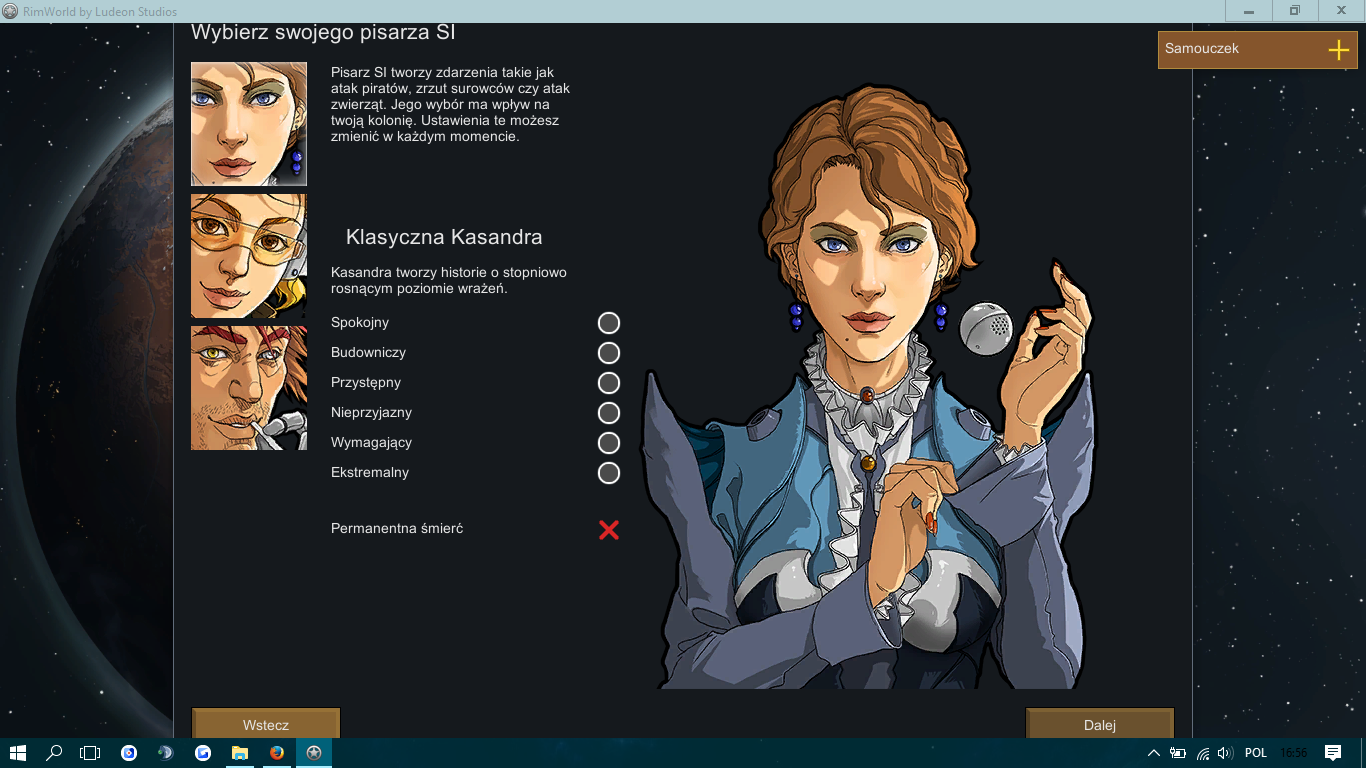
Task: Click the 'Wymagający' difficulty label
Action: [x=371, y=443]
